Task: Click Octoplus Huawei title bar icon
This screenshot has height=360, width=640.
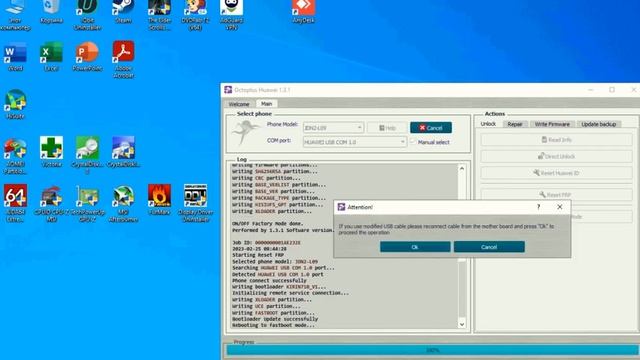Action: [228, 90]
